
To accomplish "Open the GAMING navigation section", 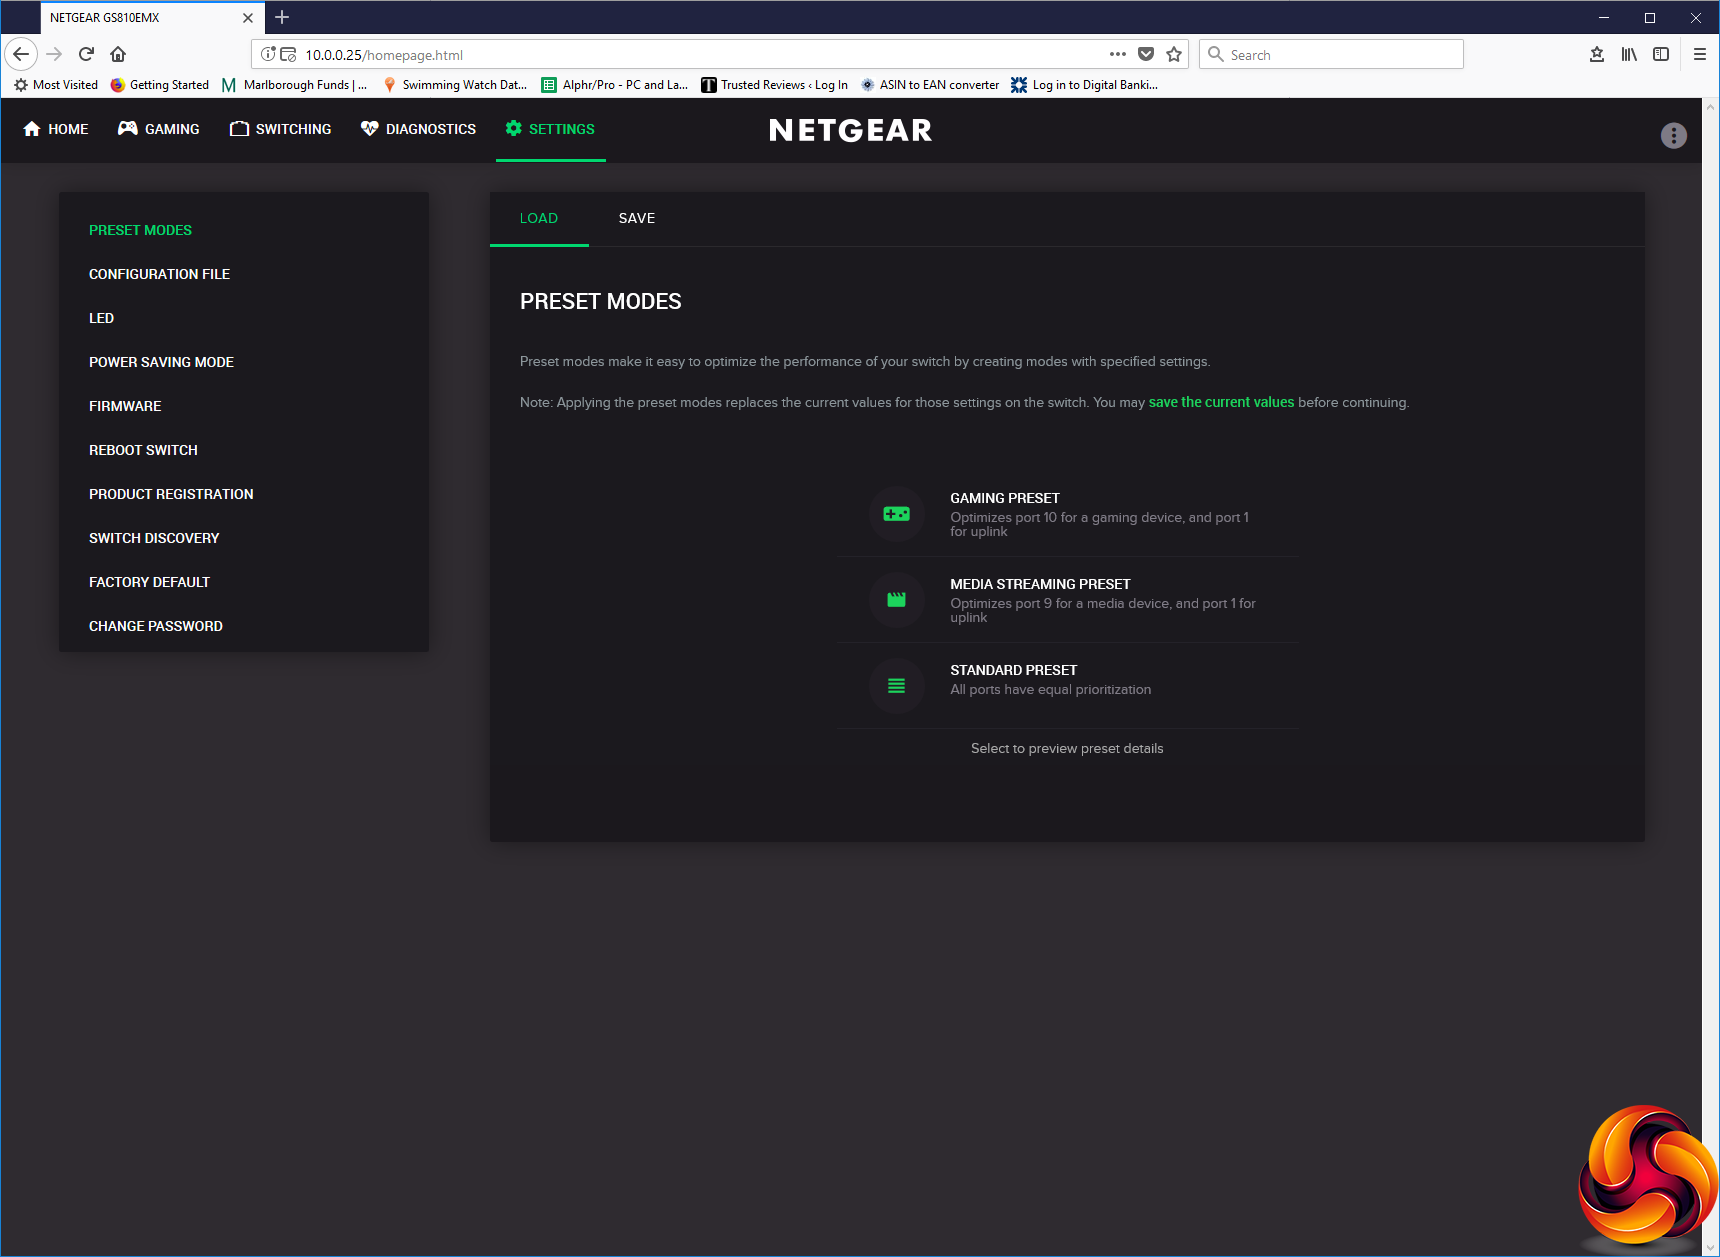I will pos(158,129).
